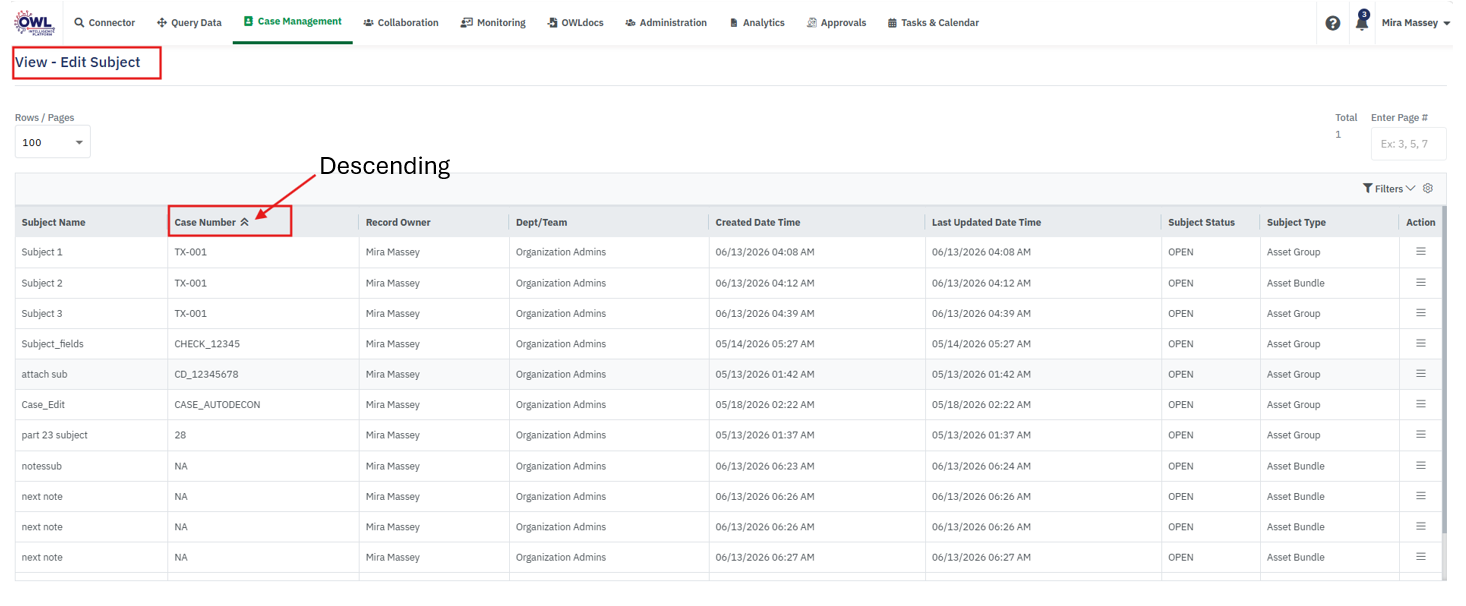Click case number 28 cell
This screenshot has width=1466, height=606.
pyautogui.click(x=180, y=435)
